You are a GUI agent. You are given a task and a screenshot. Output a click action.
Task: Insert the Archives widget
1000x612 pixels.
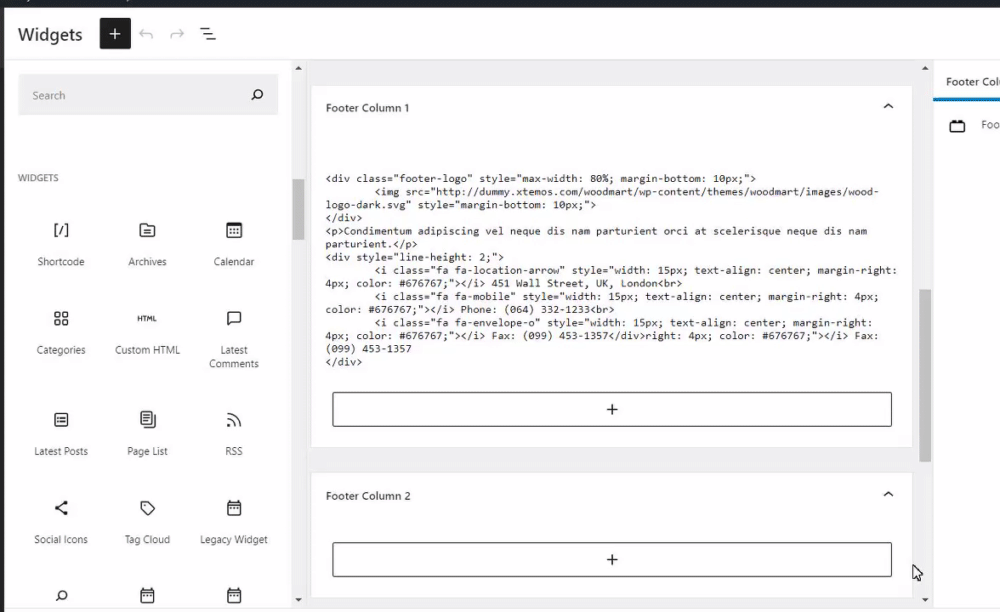point(147,244)
